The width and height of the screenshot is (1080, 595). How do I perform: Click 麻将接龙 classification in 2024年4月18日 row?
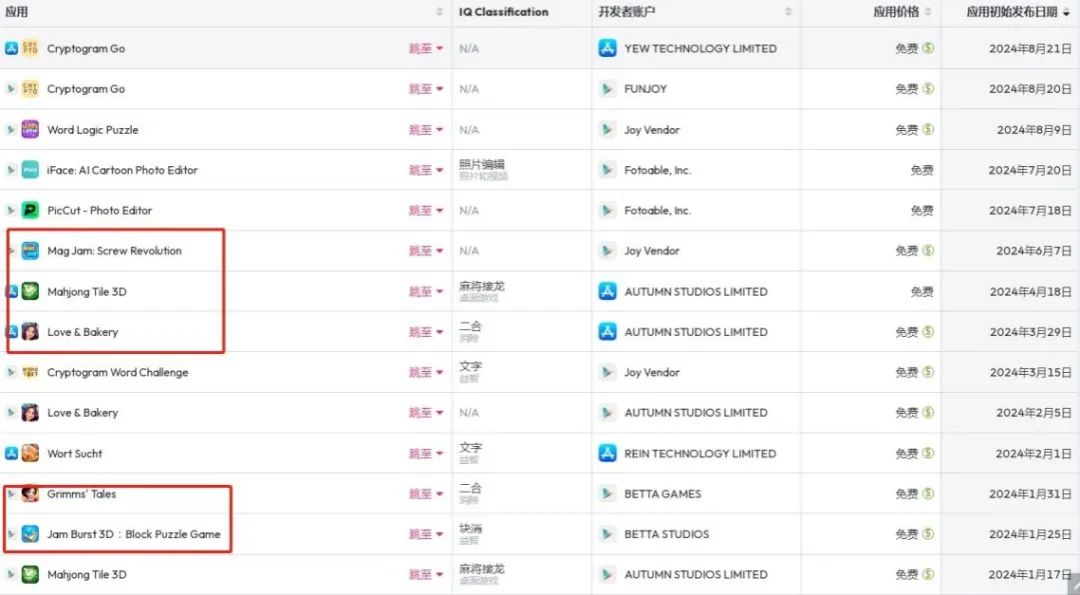pos(481,286)
